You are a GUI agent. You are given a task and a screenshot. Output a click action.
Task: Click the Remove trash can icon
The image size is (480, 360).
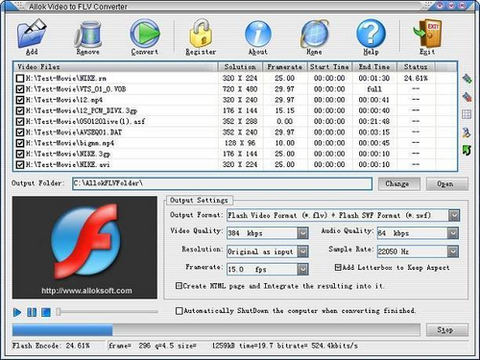tap(88, 34)
